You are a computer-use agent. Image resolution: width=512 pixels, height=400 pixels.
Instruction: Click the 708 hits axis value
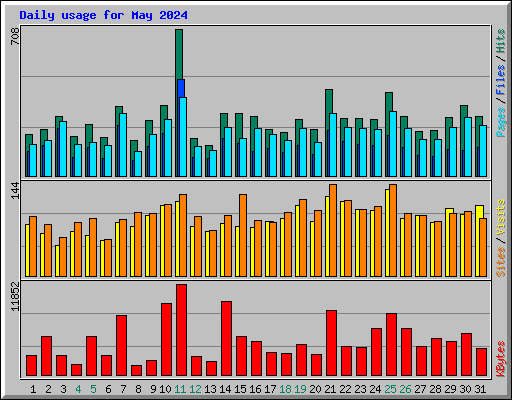point(15,36)
